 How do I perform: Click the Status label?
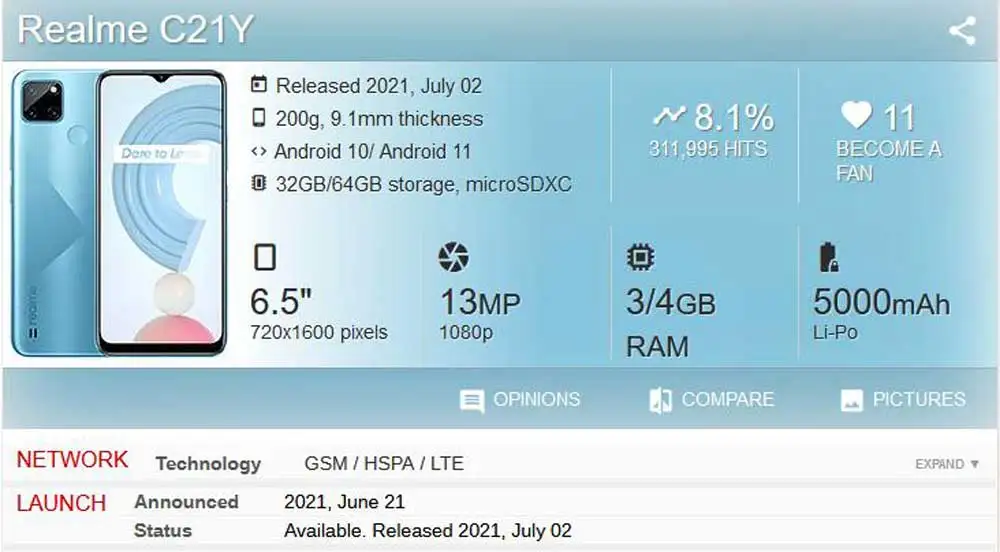tap(163, 531)
